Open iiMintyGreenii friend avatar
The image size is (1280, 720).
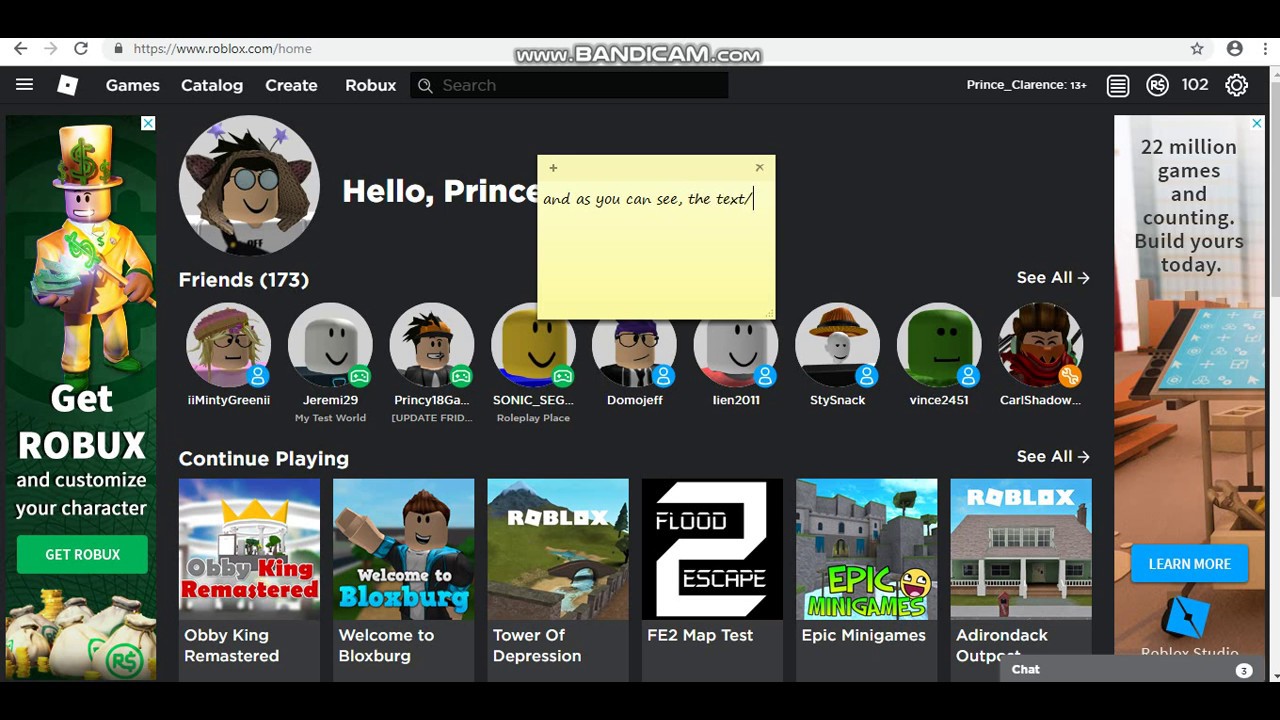(229, 345)
